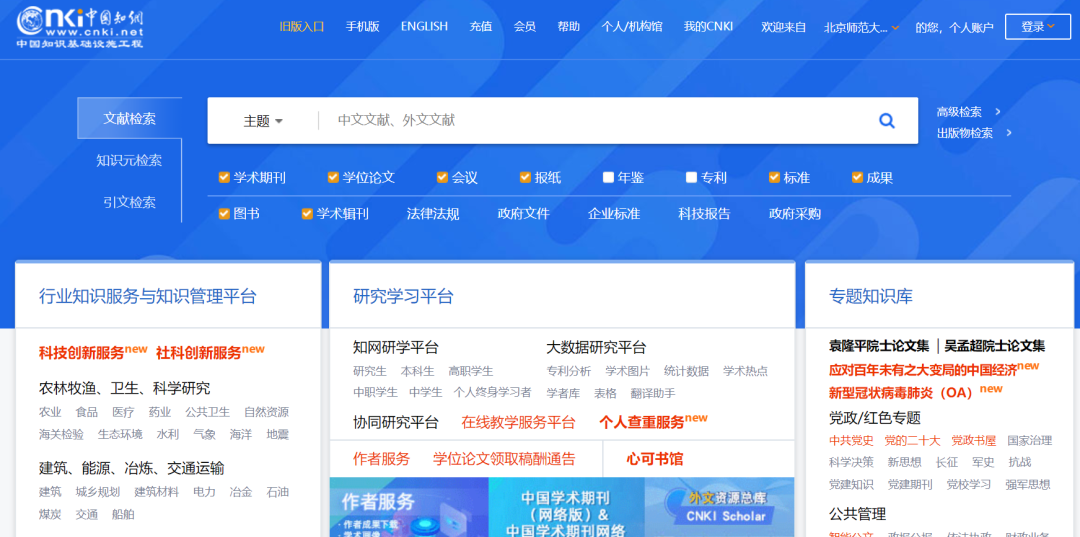Viewport: 1080px width, 537px height.
Task: Select the 文献检索 tab
Action: tap(129, 118)
